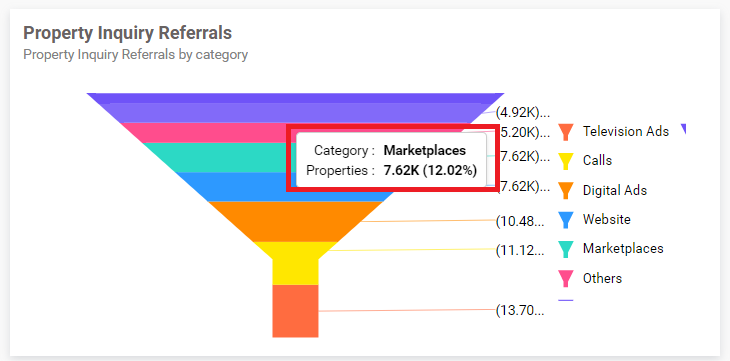Click the Property Inquiry Referrals title
The width and height of the screenshot is (730, 361).
[128, 33]
